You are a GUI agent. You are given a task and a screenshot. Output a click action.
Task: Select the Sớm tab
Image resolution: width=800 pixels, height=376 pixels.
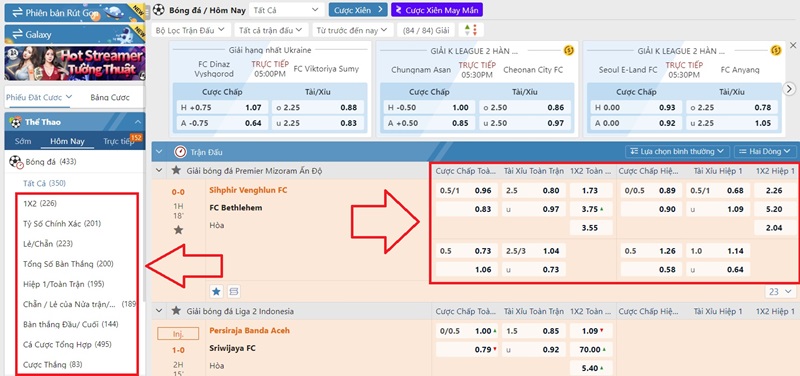coord(23,141)
